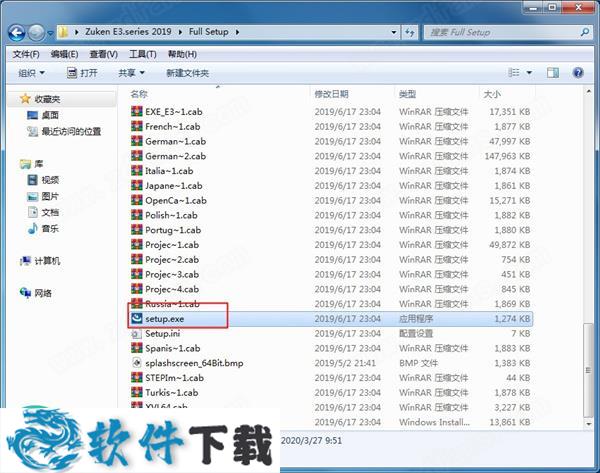Select 视频 library in navigation pane
600x473 pixels.
click(x=50, y=180)
